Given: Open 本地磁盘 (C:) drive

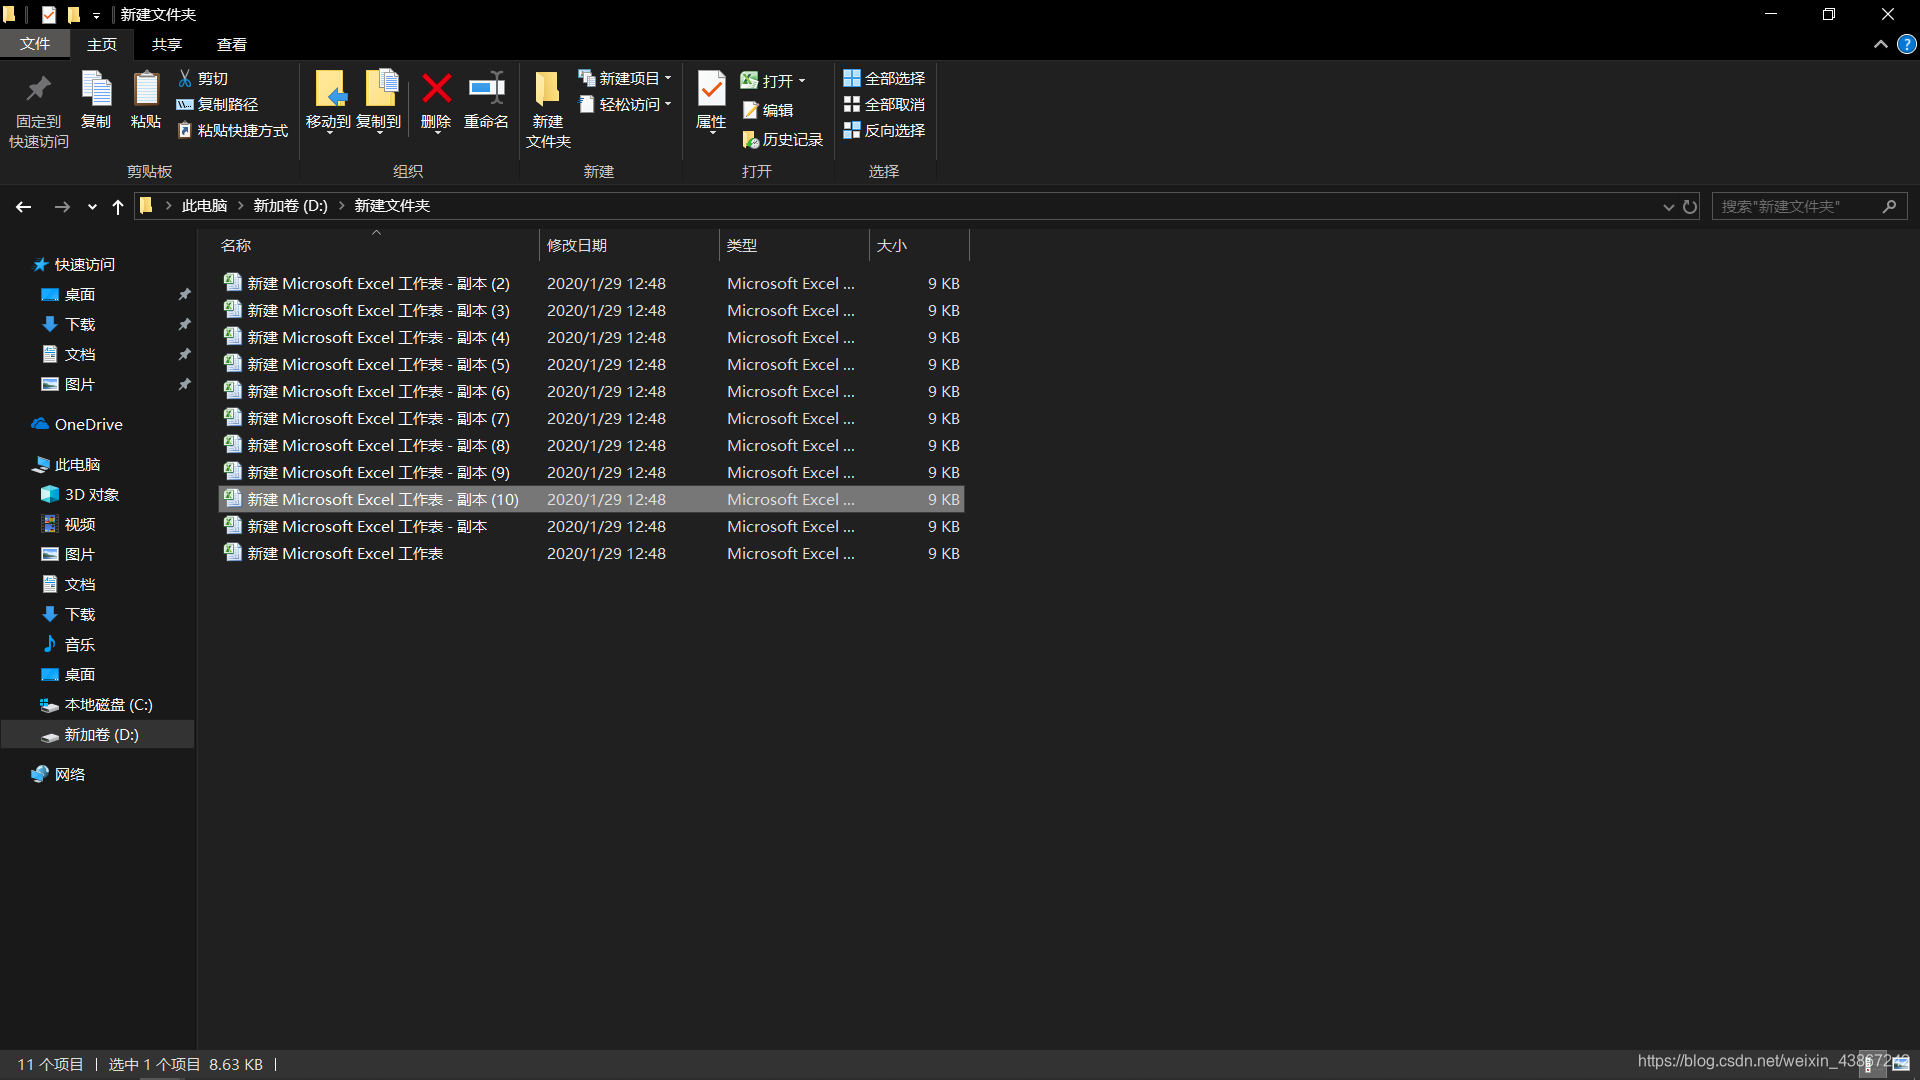Looking at the screenshot, I should tap(108, 704).
